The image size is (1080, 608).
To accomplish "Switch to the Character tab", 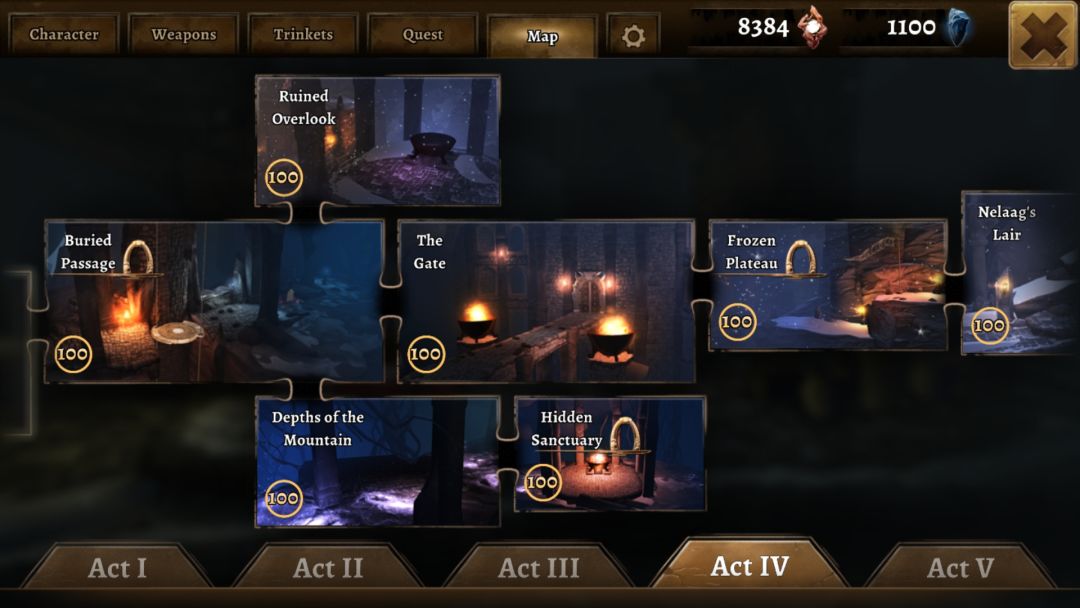I will click(x=64, y=34).
